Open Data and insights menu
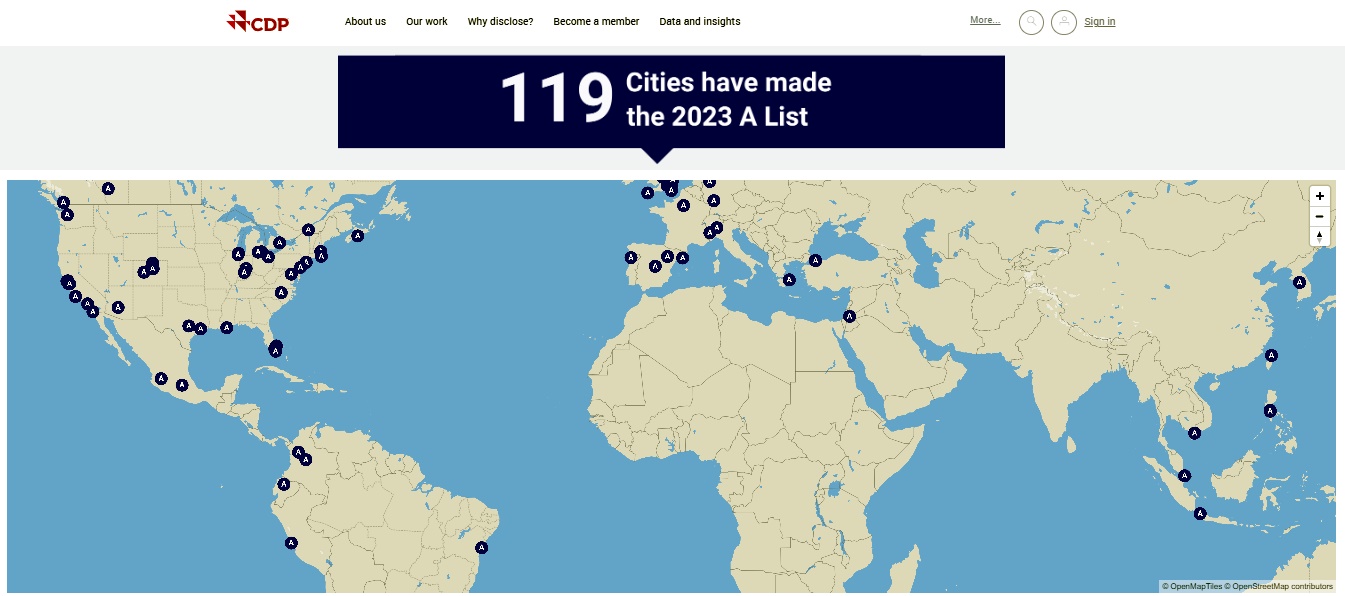Screen dimensions: 1345x596 pyautogui.click(x=700, y=21)
